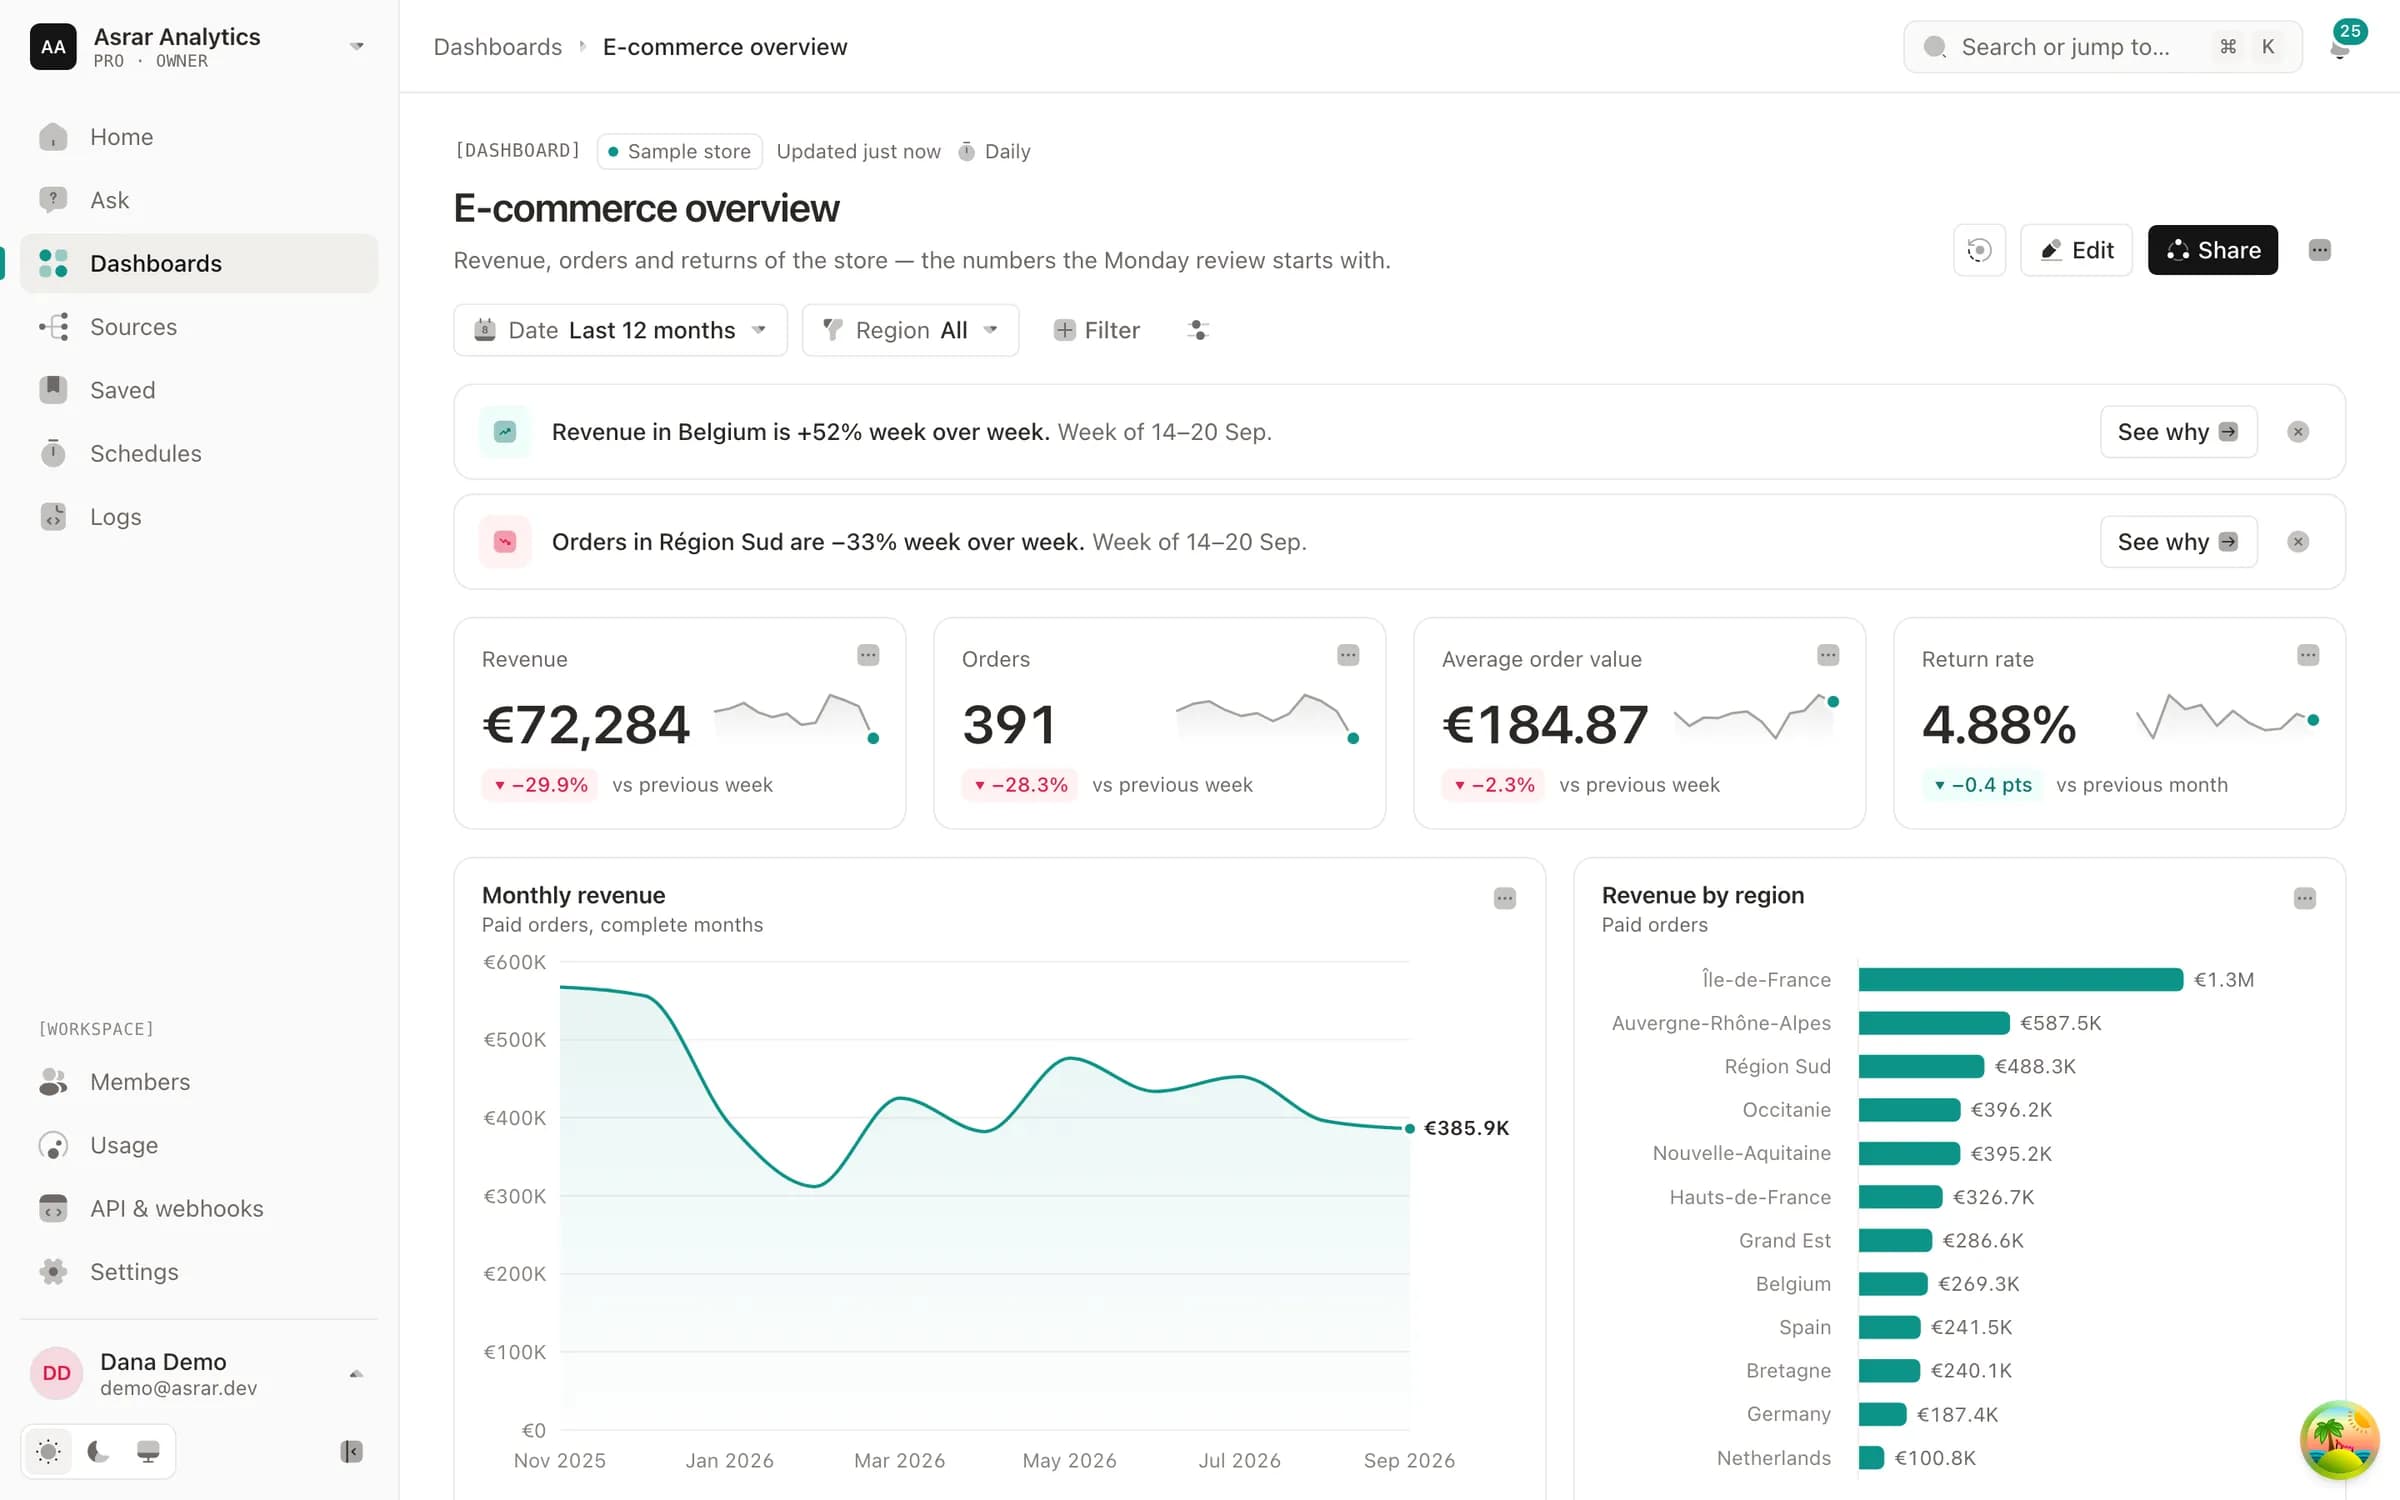Switch to light theme
The width and height of the screenshot is (2400, 1500).
click(48, 1451)
